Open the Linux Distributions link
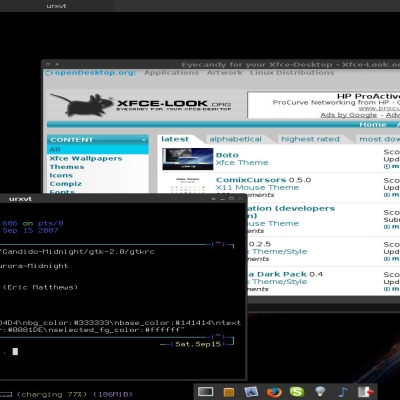400x400 pixels. [292, 73]
